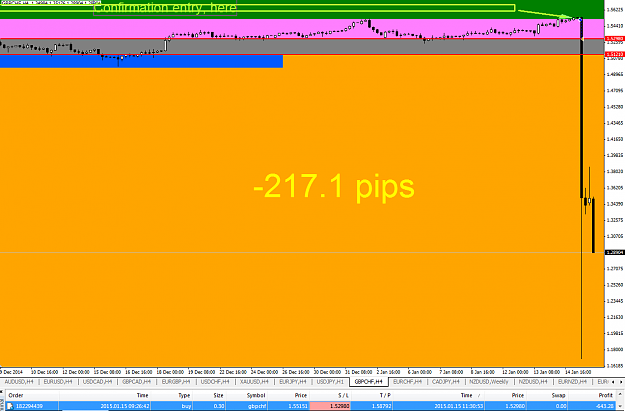
Task: Select the NZDUSD,Weekly chart tab
Action: [489, 382]
